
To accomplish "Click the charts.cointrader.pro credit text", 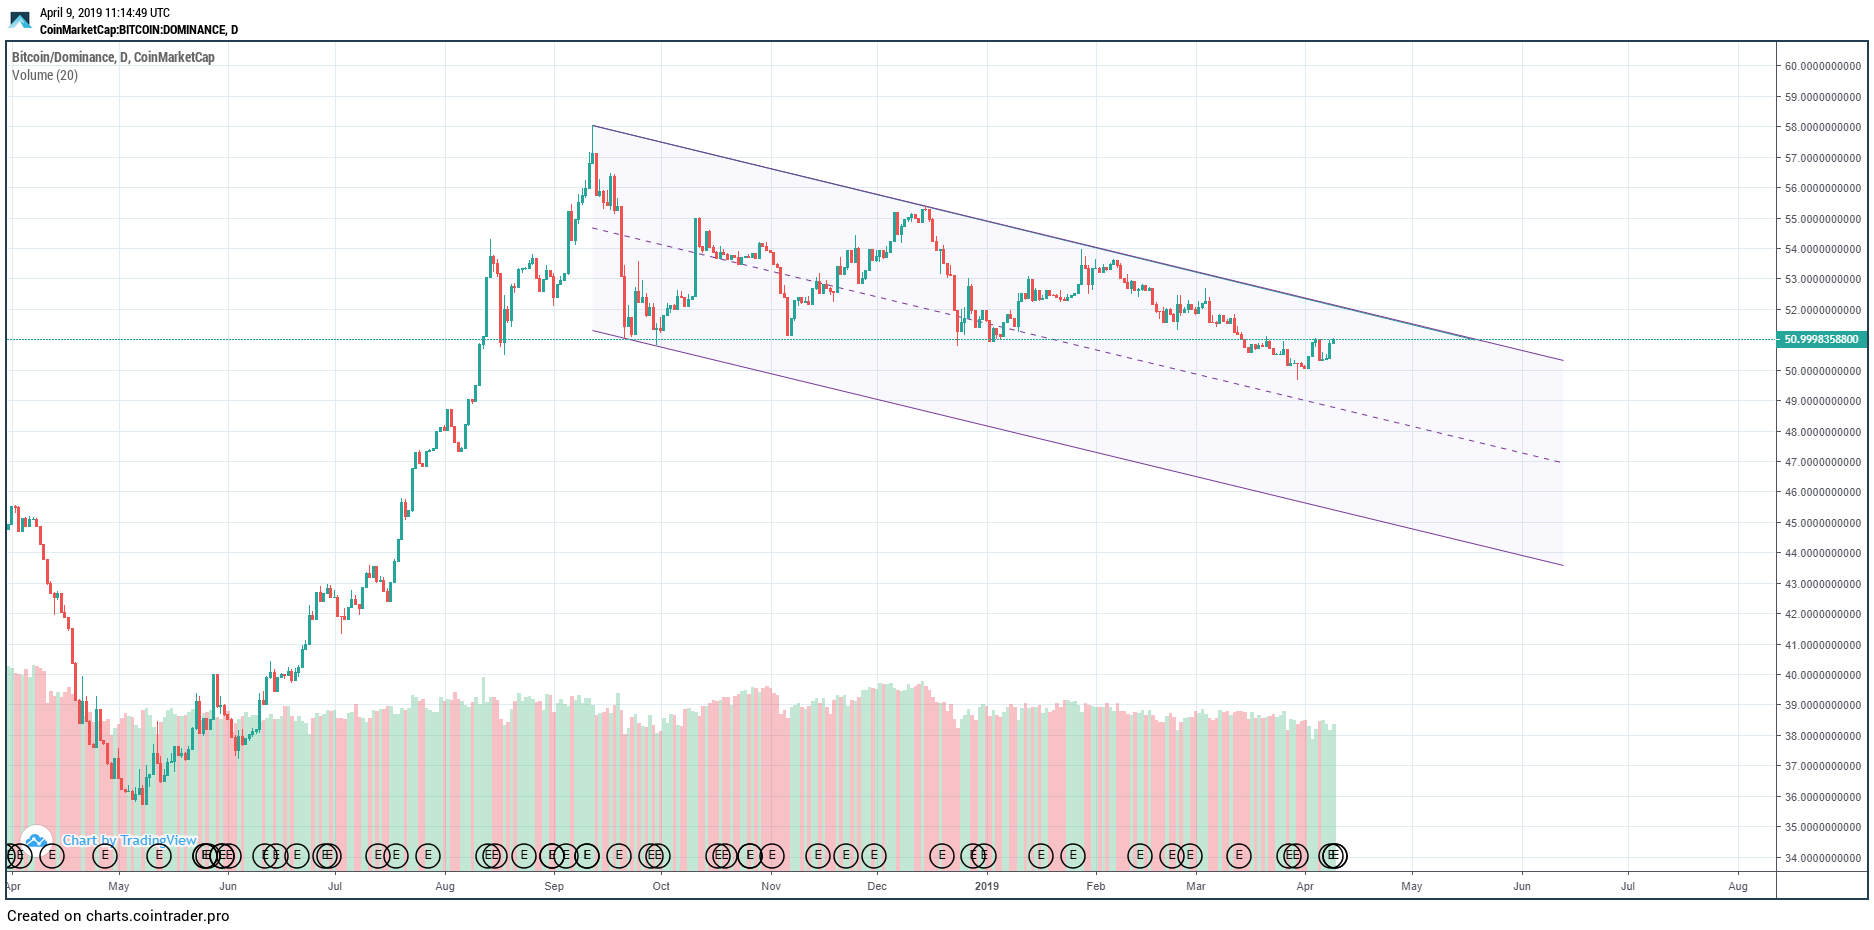I will [x=118, y=916].
